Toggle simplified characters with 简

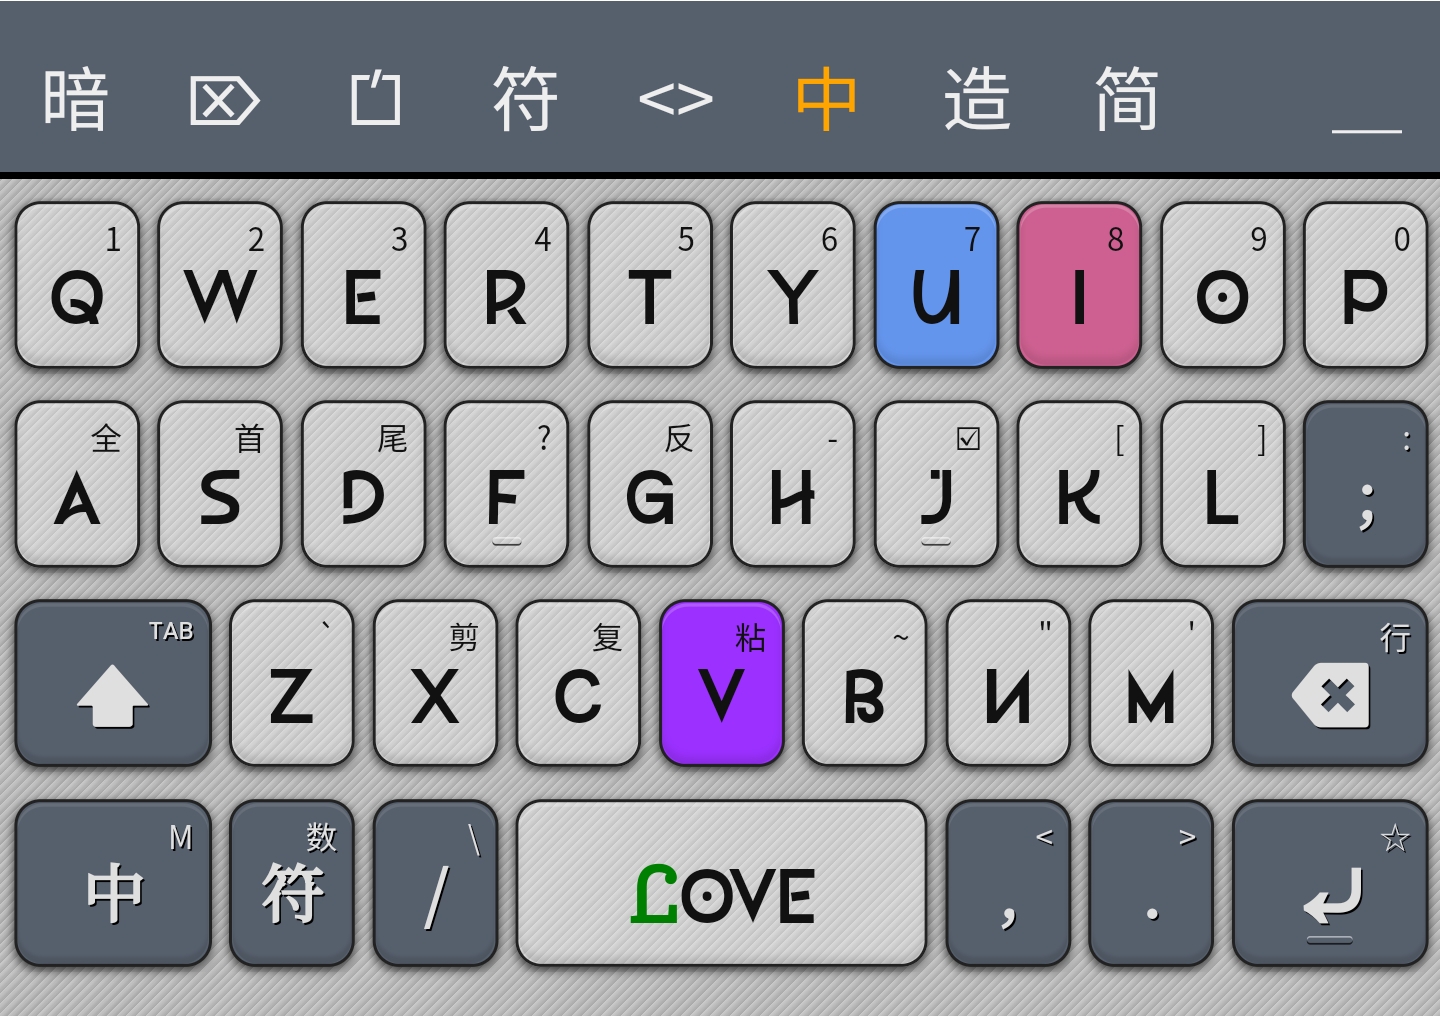pos(1126,99)
